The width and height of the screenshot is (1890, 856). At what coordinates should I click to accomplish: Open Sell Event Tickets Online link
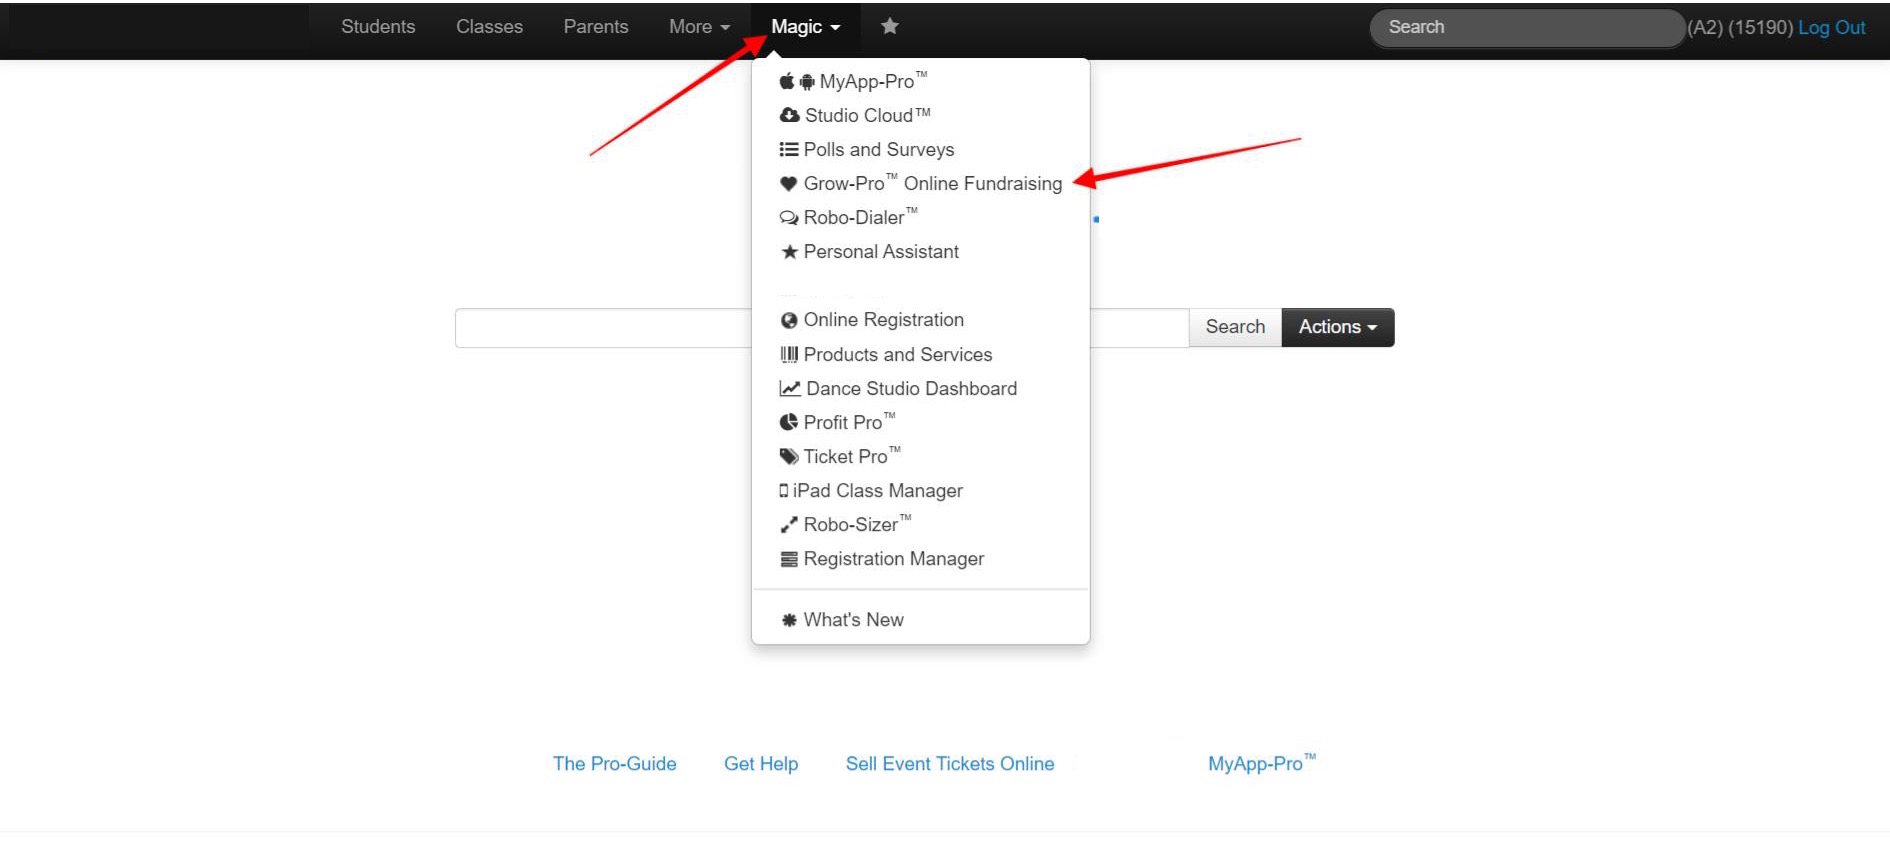(x=950, y=764)
